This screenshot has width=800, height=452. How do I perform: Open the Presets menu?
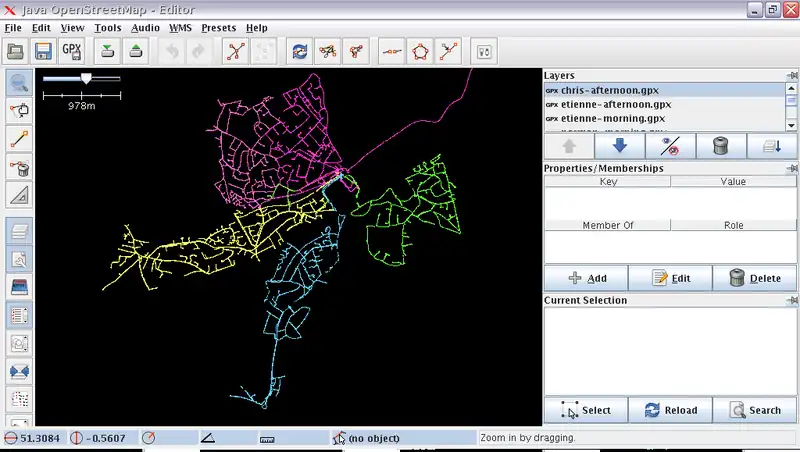218,28
